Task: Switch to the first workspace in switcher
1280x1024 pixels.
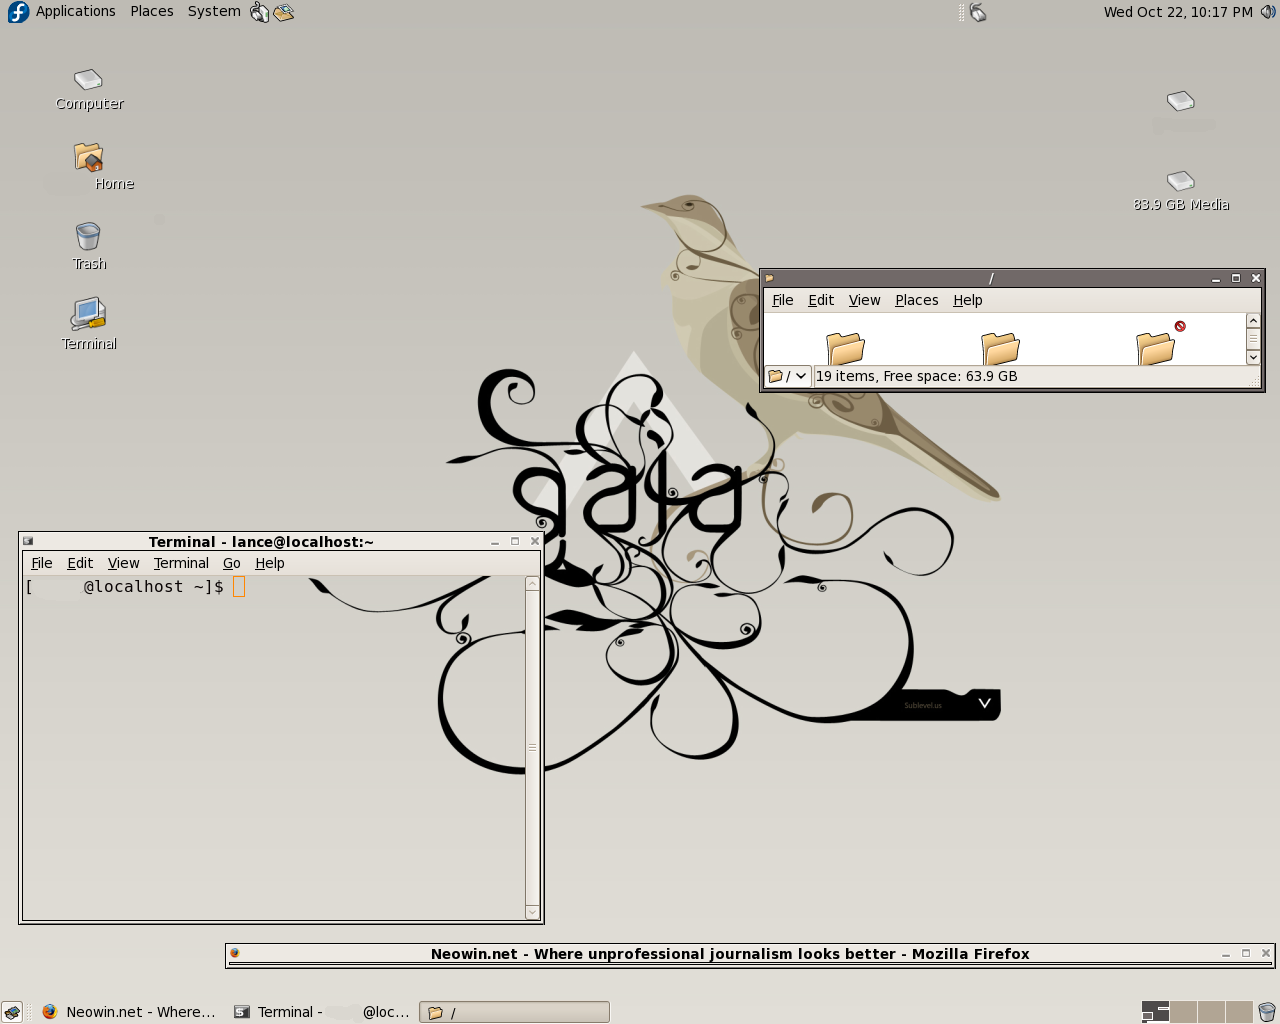Action: pyautogui.click(x=1155, y=1012)
